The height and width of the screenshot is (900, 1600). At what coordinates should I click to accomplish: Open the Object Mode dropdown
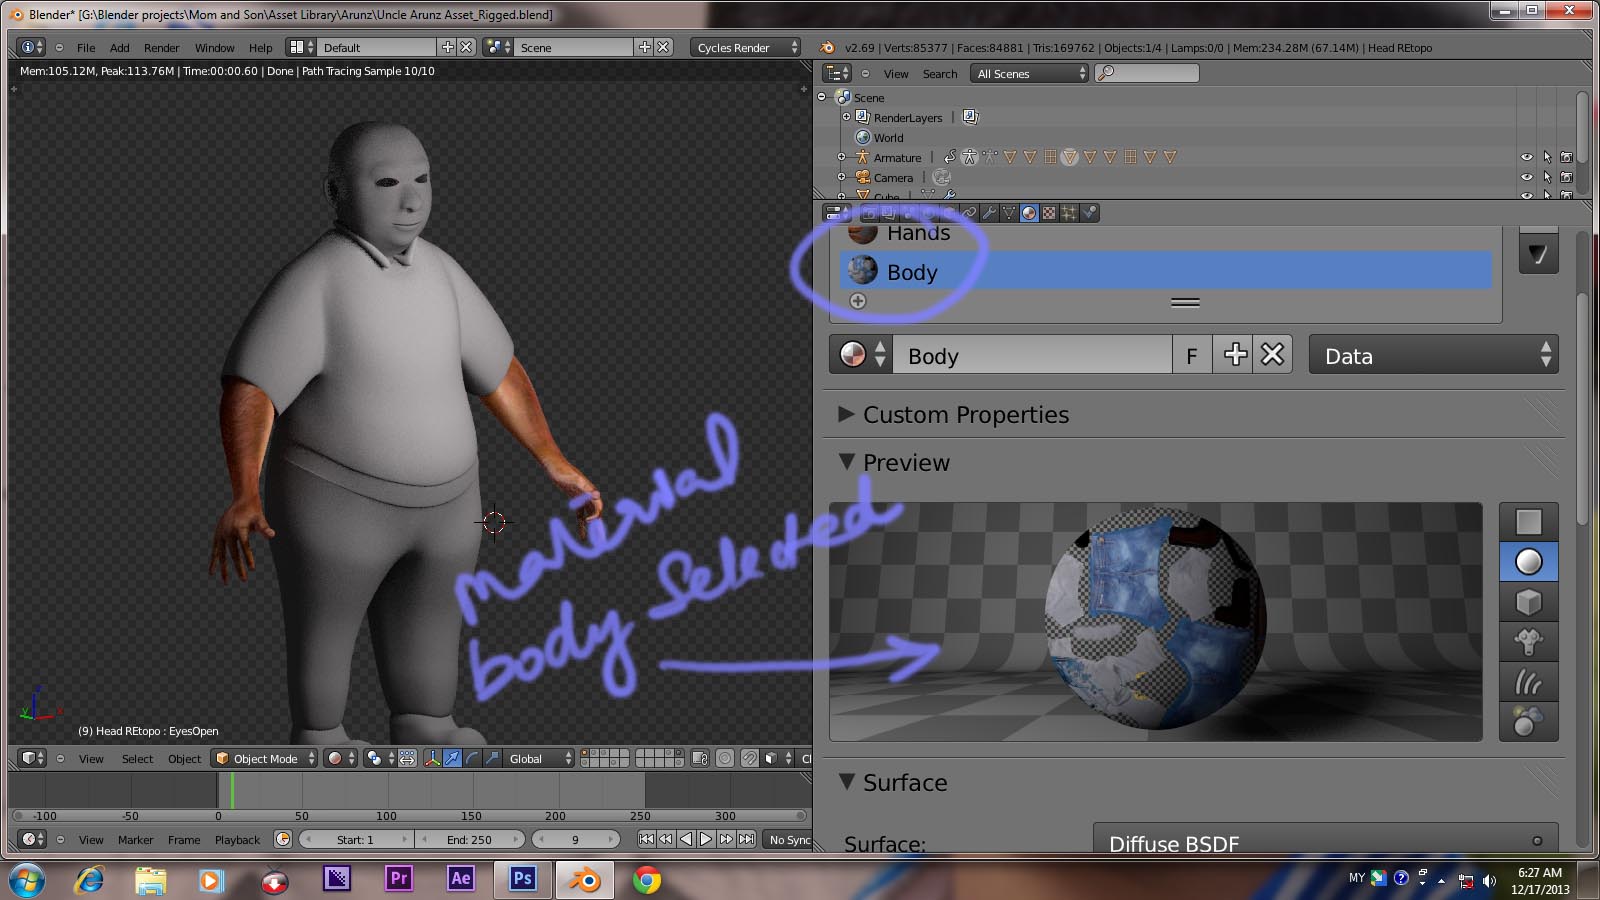tap(265, 758)
